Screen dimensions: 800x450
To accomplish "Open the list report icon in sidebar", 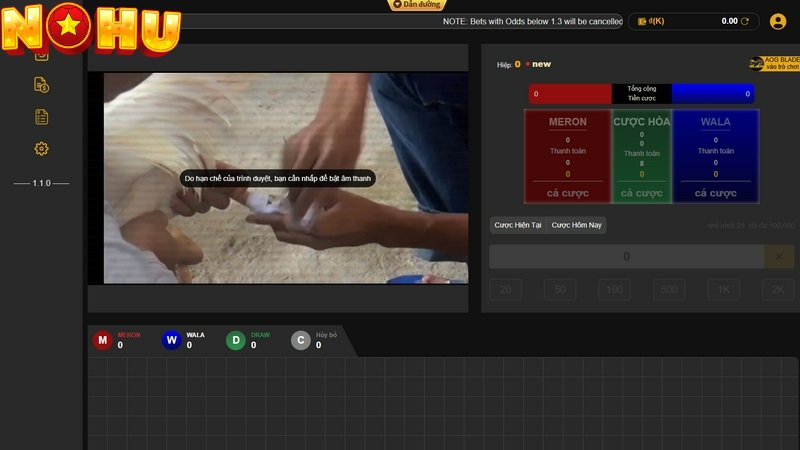I will tap(41, 117).
